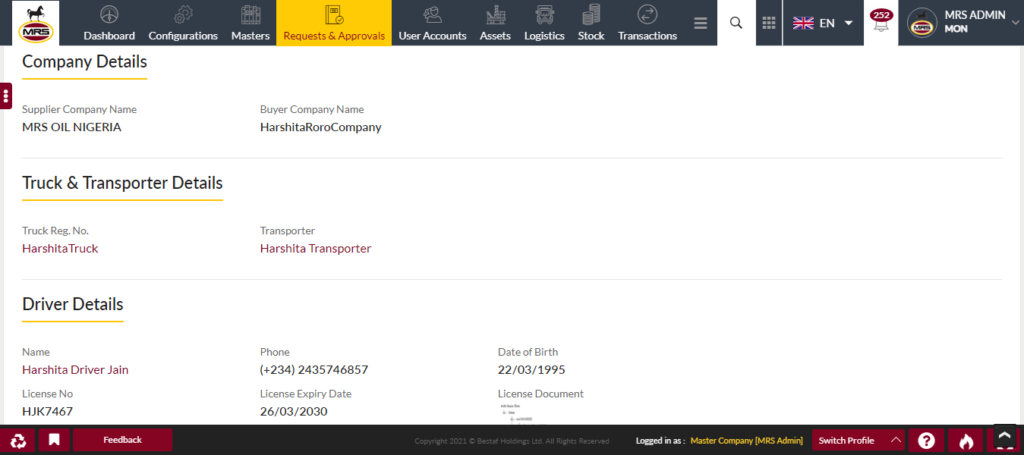The image size is (1024, 455).
Task: Click the license number HJK7467
Action: (48, 412)
